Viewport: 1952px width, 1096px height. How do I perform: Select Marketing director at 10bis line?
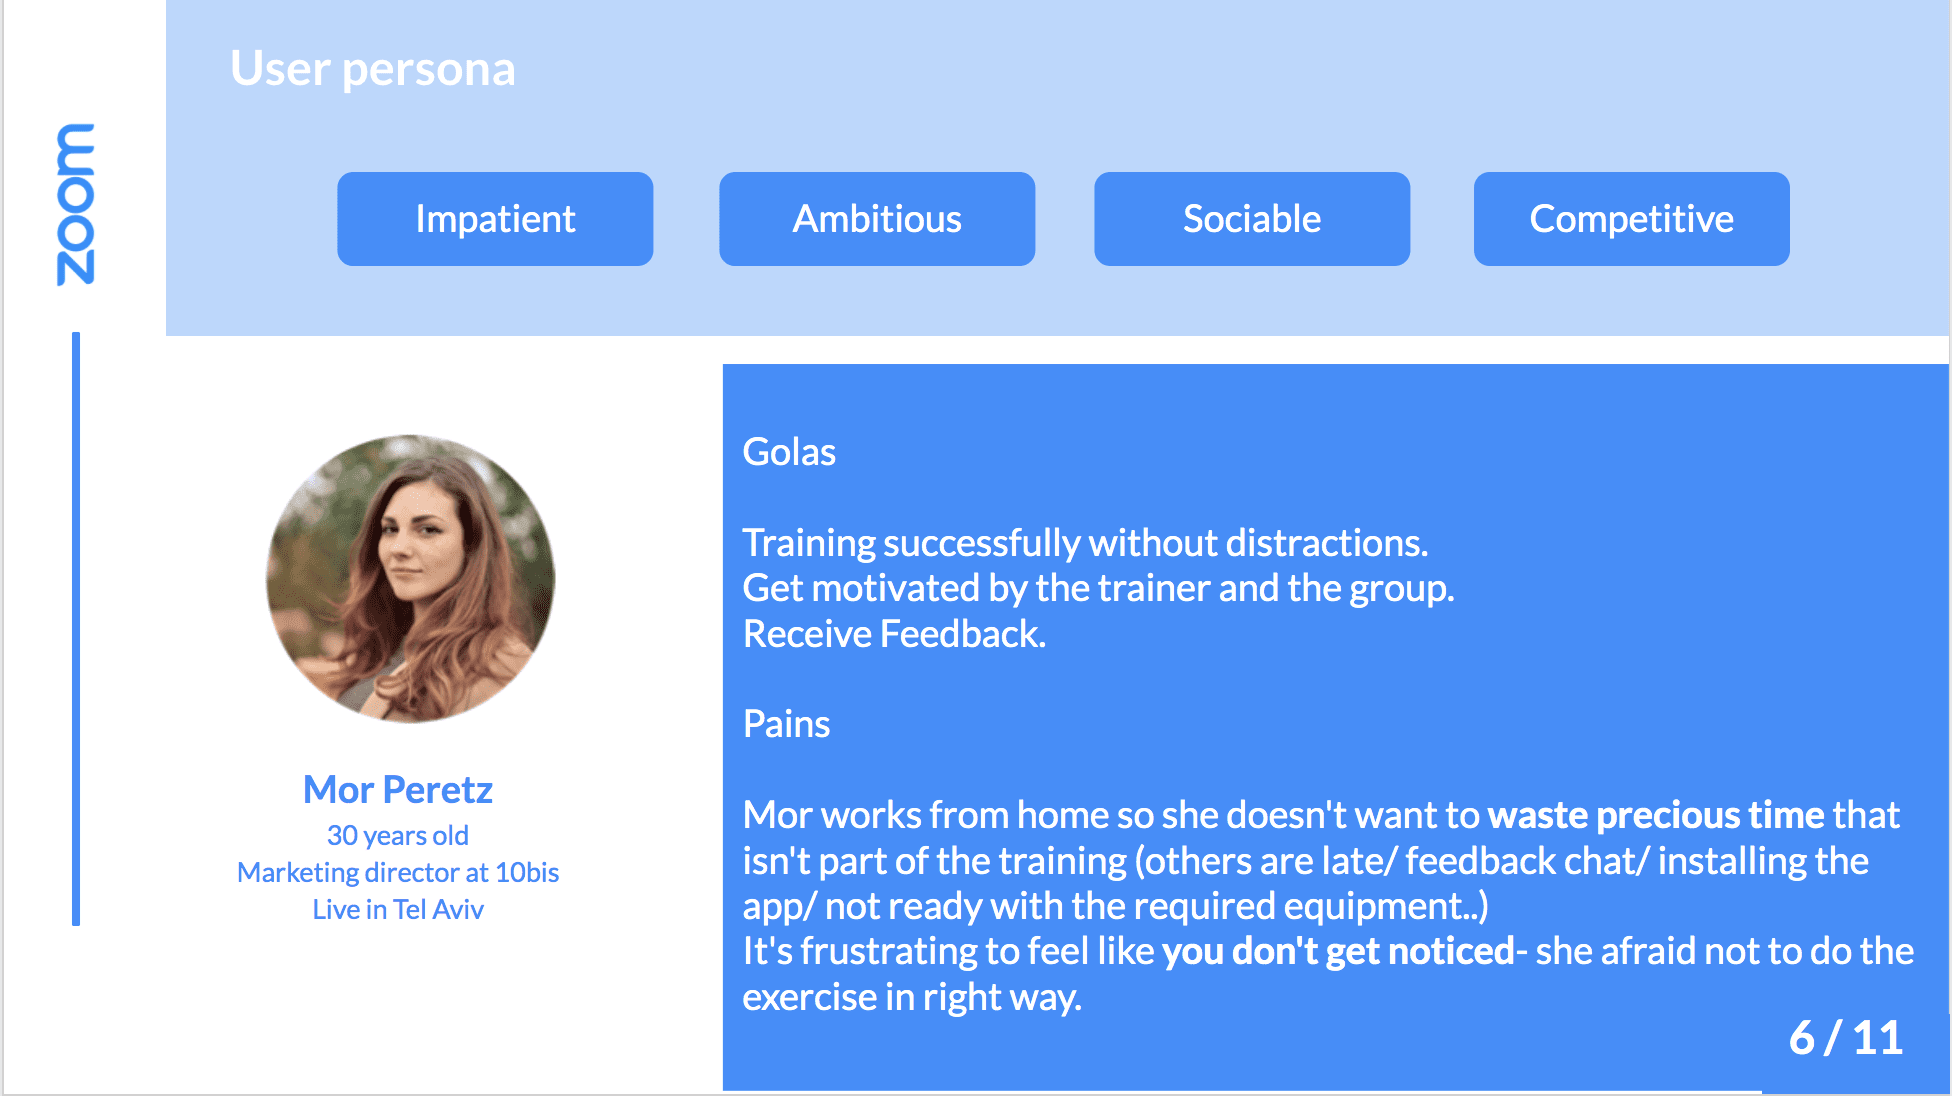coord(397,872)
